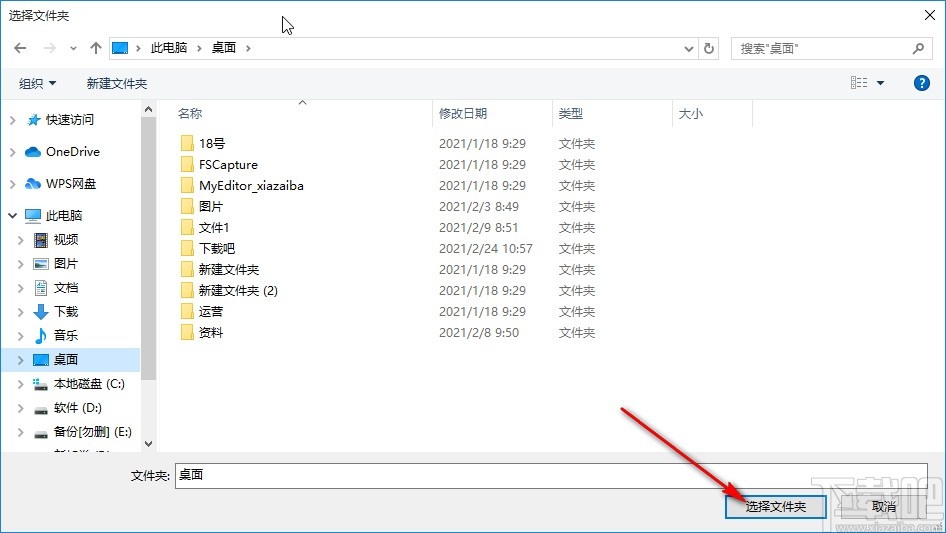Open 备份[勿删] (E:) drive in sidebar
946x533 pixels.
click(92, 432)
